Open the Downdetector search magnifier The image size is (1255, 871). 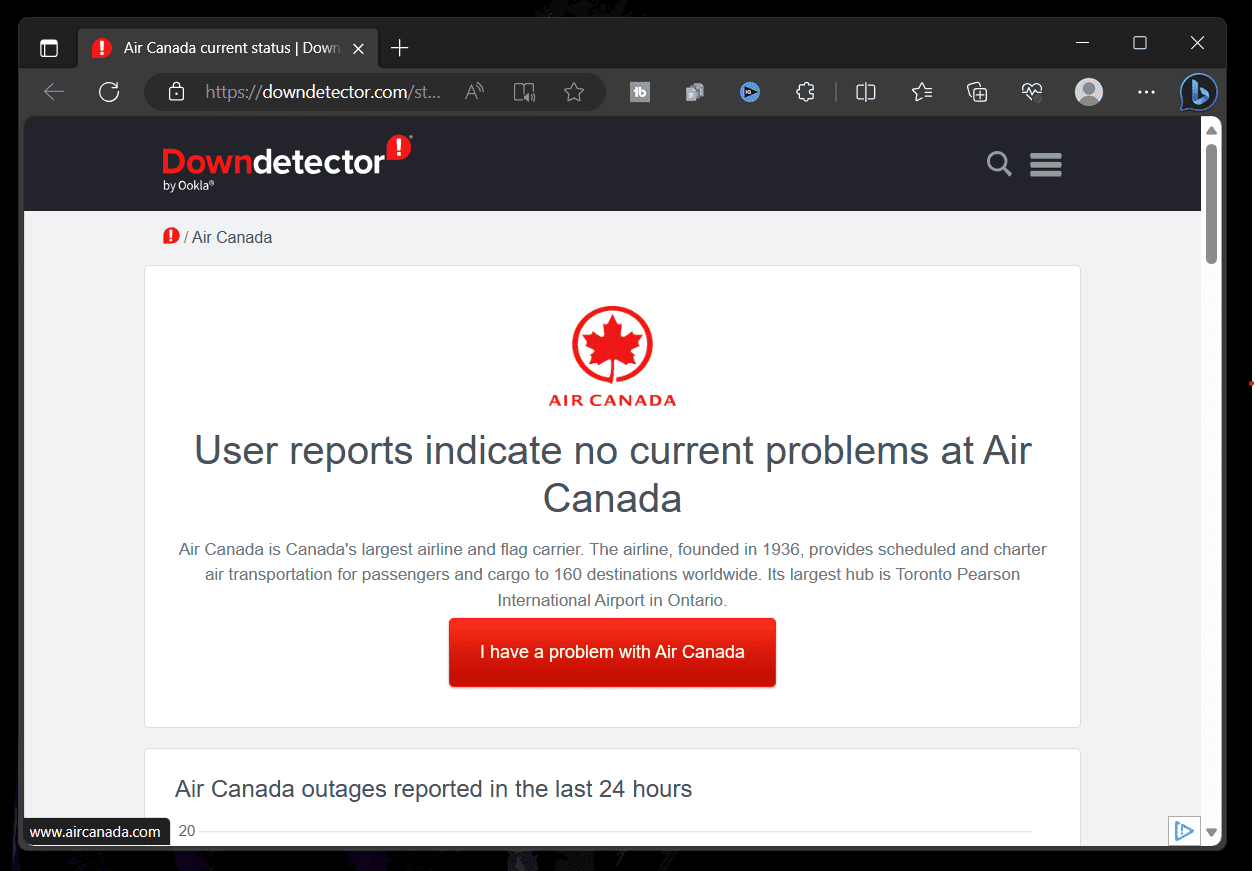998,163
